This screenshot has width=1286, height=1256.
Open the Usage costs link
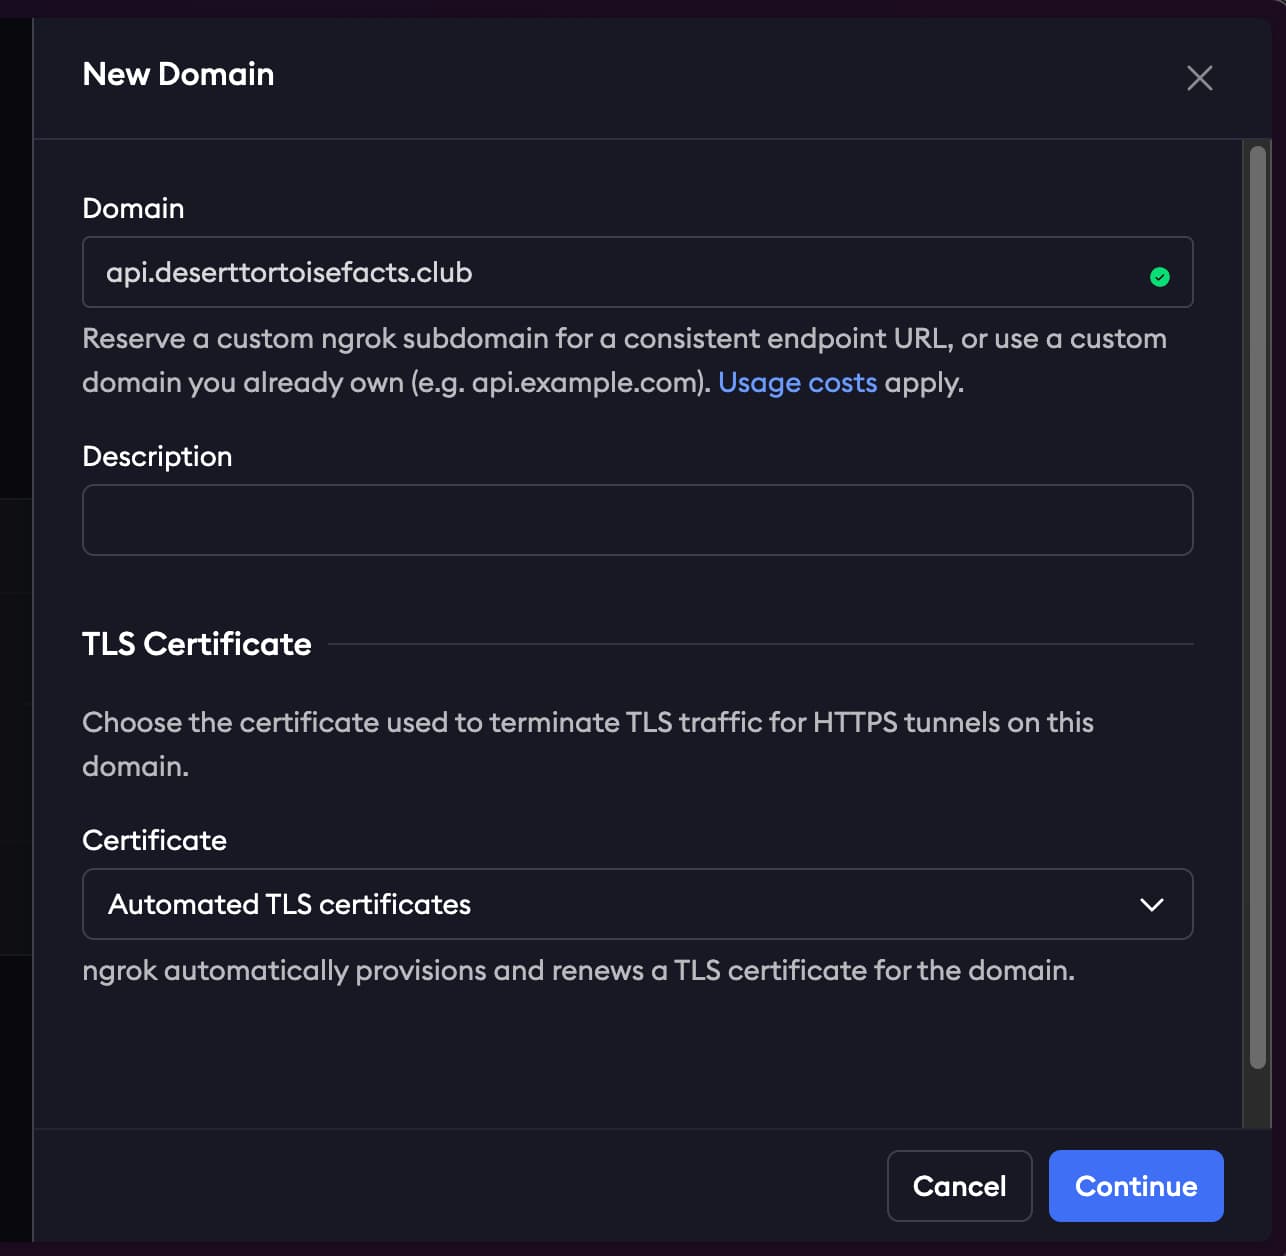tap(797, 383)
